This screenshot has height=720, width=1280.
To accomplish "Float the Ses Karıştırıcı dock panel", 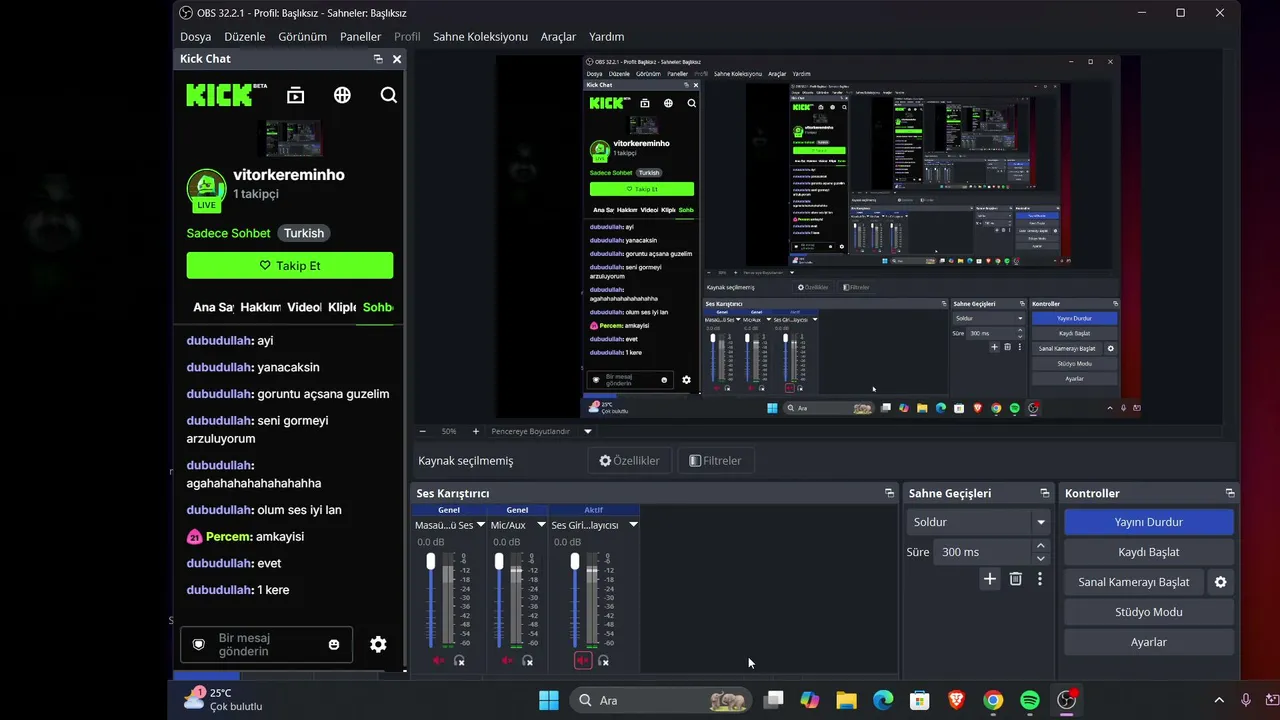I will tap(889, 493).
